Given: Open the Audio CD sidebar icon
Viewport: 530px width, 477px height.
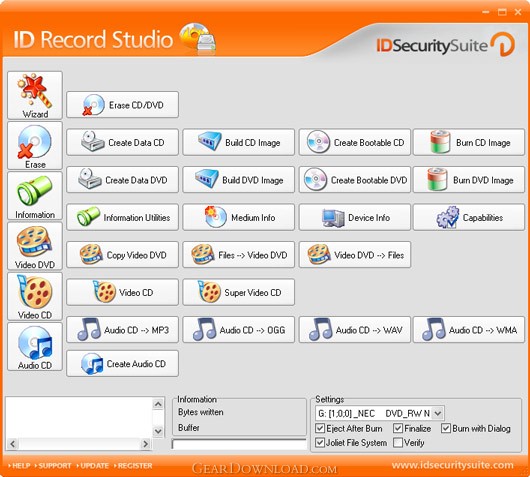Looking at the screenshot, I should (x=35, y=347).
